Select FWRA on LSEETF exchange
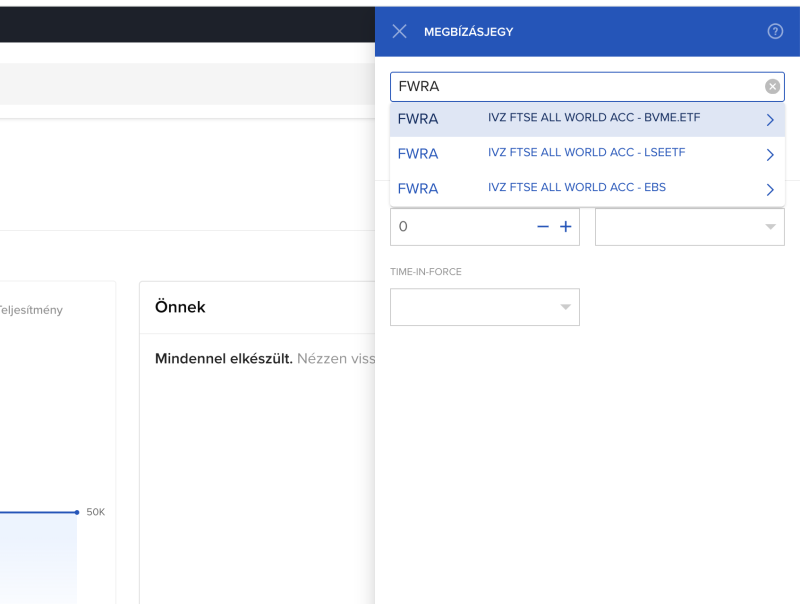 click(x=587, y=154)
